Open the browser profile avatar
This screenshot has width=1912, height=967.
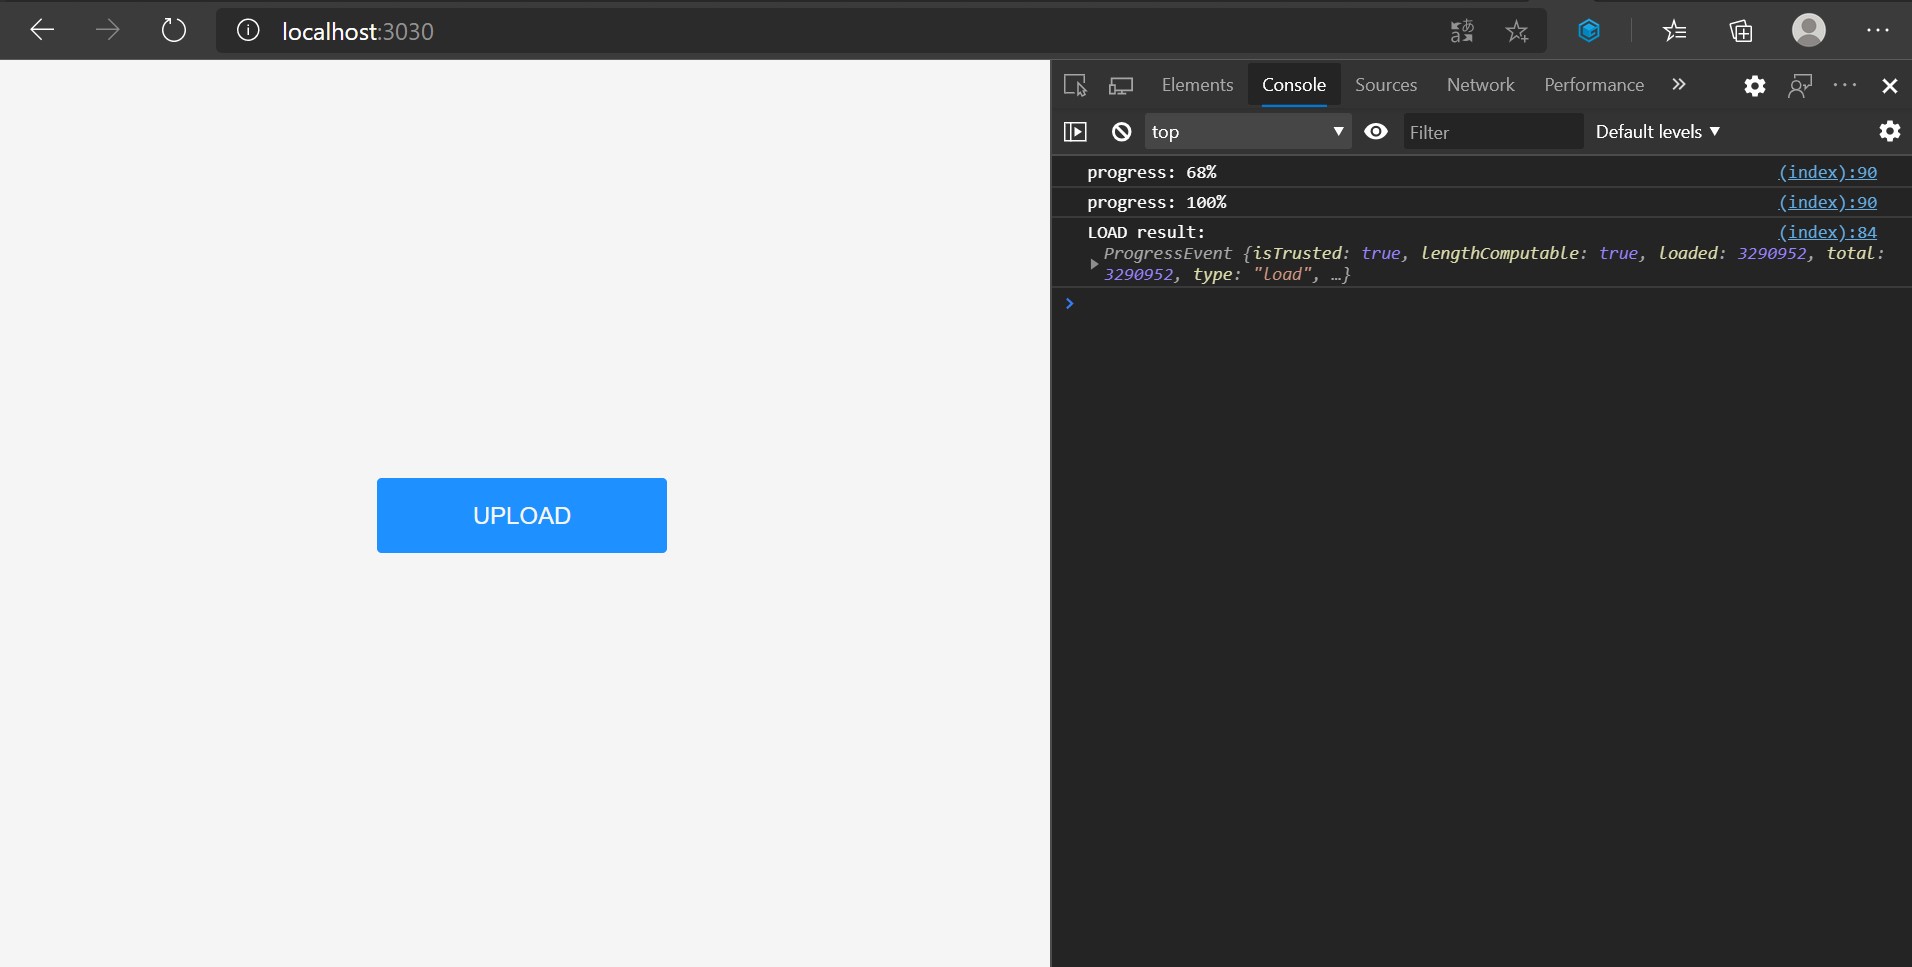(x=1809, y=30)
